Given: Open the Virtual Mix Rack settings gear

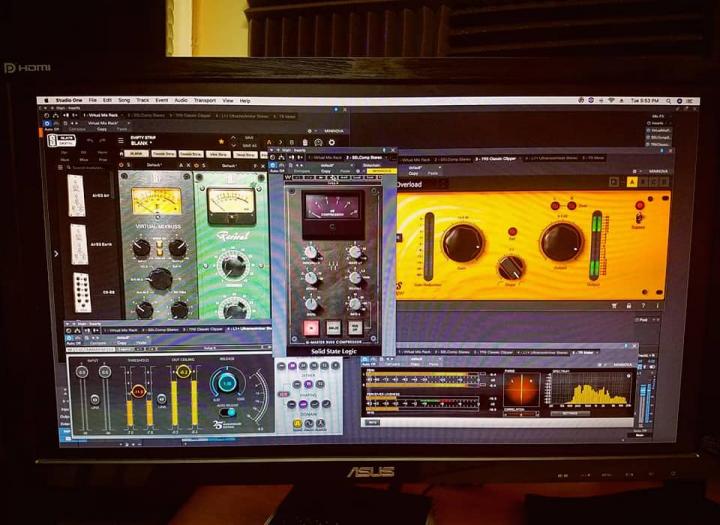Looking at the screenshot, I should [x=332, y=143].
